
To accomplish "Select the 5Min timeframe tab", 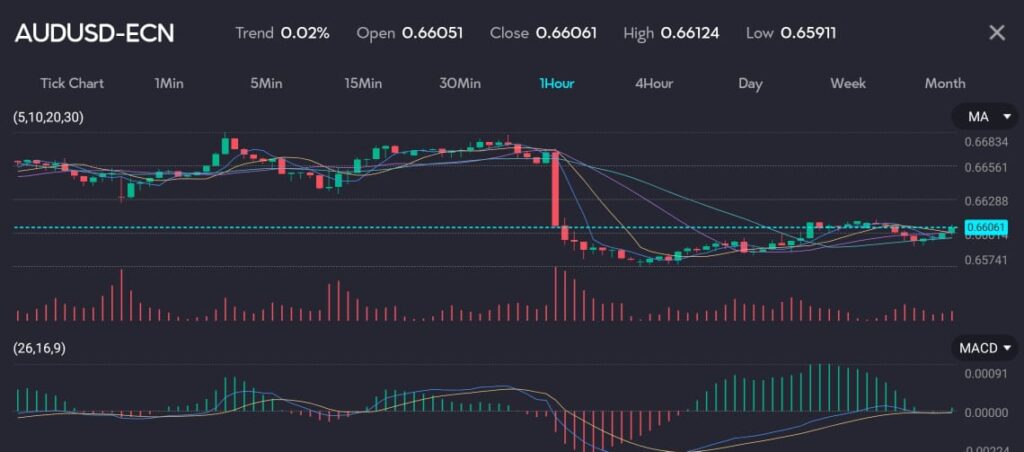I will tap(267, 83).
